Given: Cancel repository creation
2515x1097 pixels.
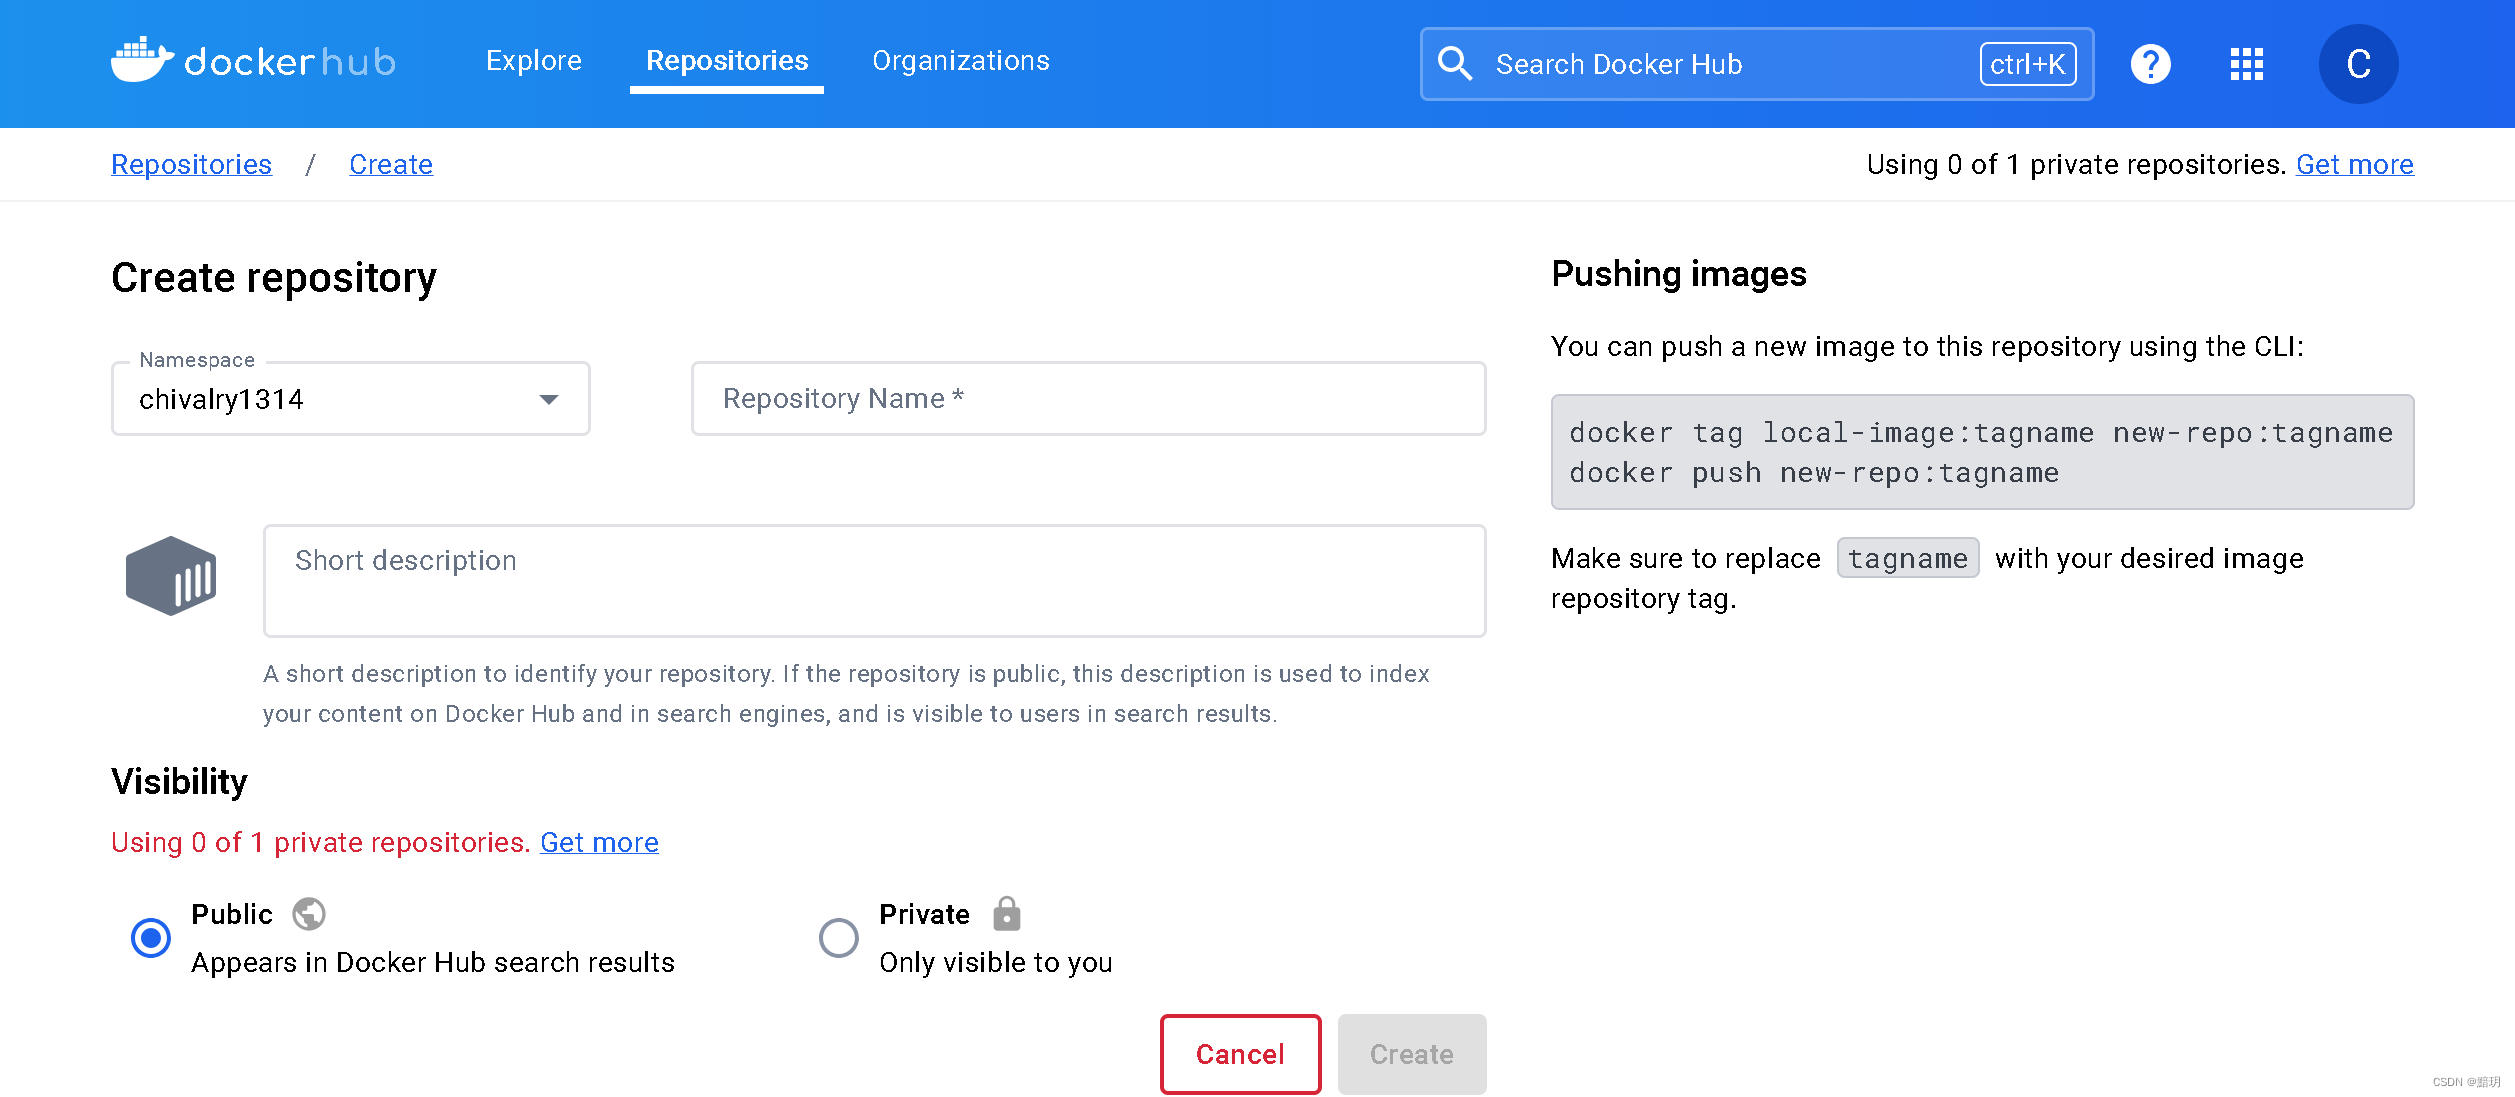Looking at the screenshot, I should click(x=1240, y=1054).
